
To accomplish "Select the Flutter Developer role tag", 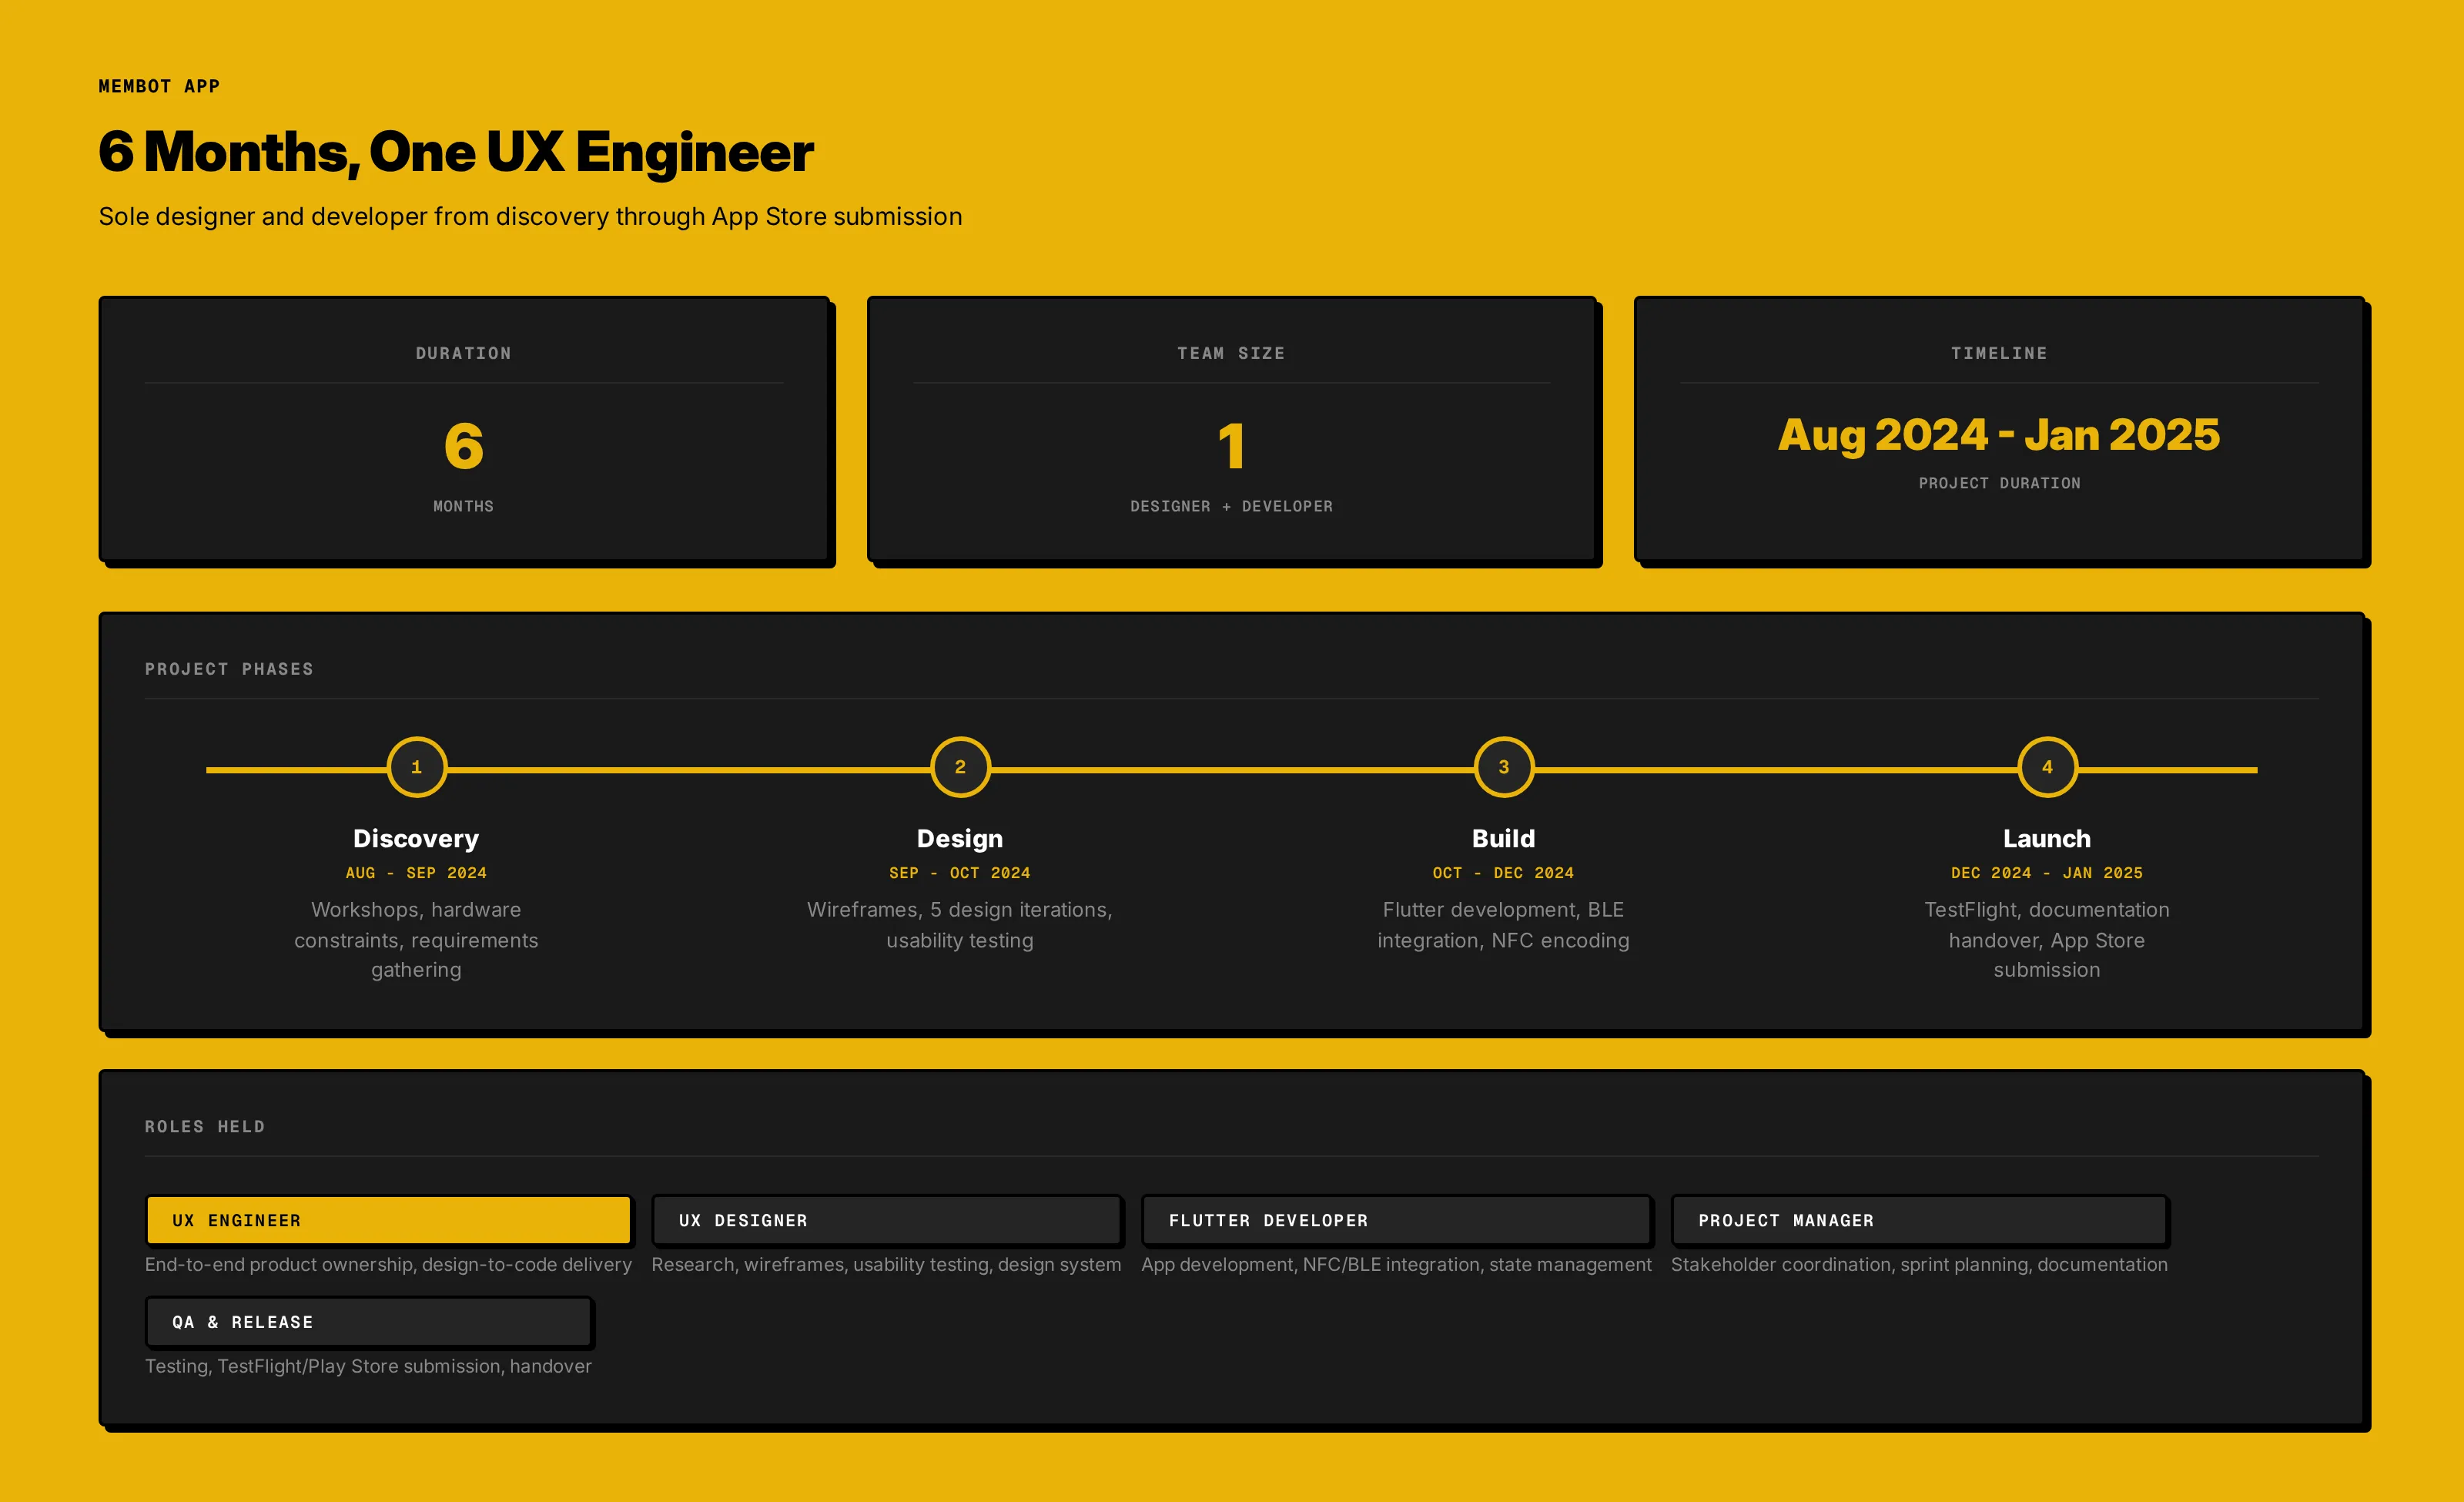I will [x=1396, y=1220].
